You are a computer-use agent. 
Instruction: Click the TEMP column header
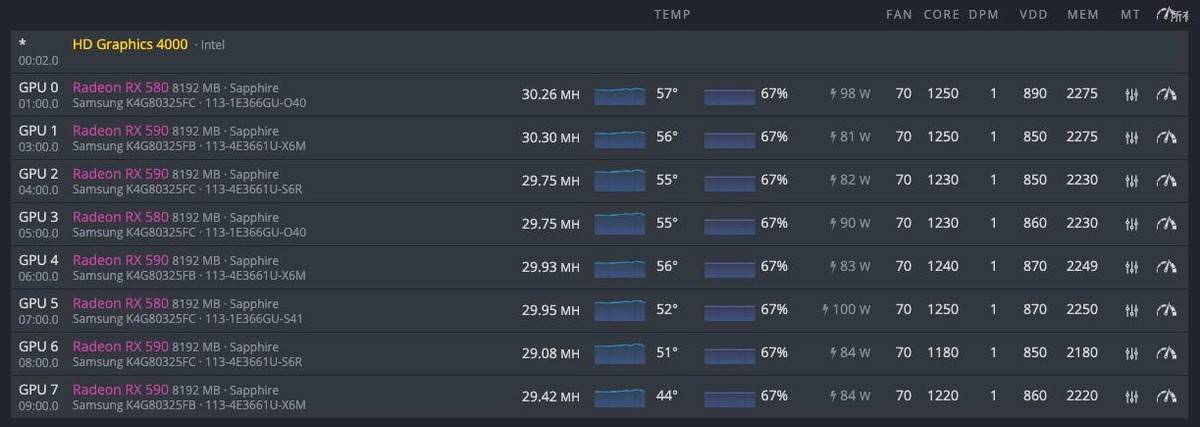click(672, 15)
